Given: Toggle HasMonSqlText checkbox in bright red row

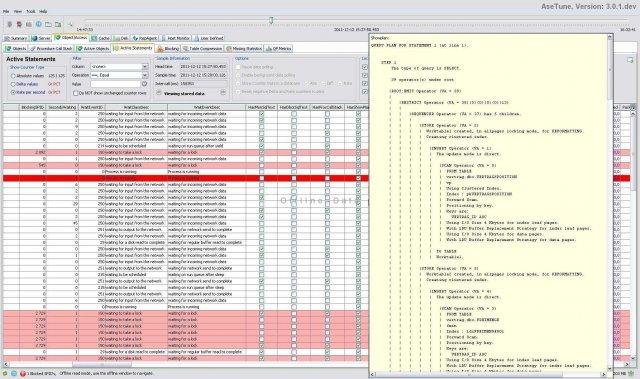Looking at the screenshot, I should click(262, 178).
